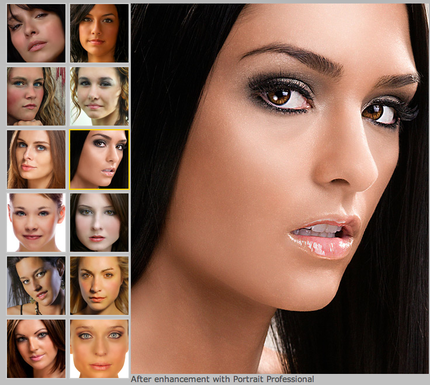
Task: Select the thumbnail with dark bangs and tilted face
Action: tap(36, 33)
